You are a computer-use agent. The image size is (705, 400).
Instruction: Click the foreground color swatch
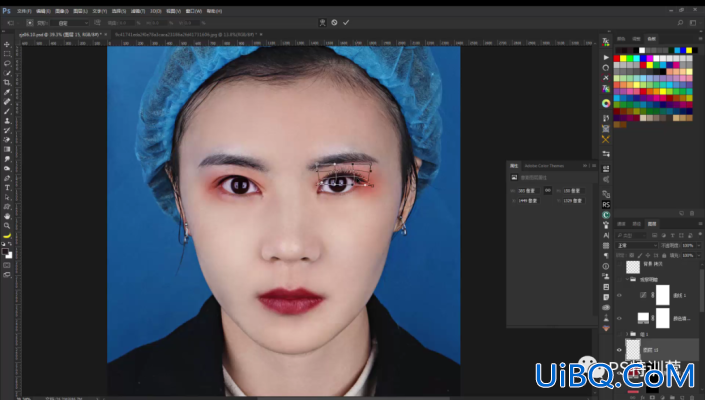coord(5,252)
